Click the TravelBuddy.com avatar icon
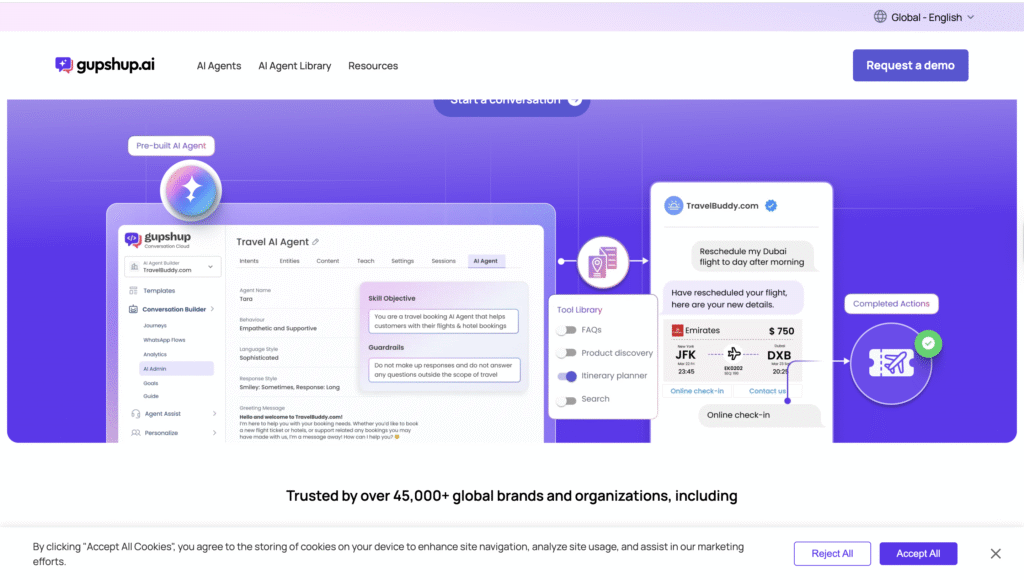 coord(673,206)
